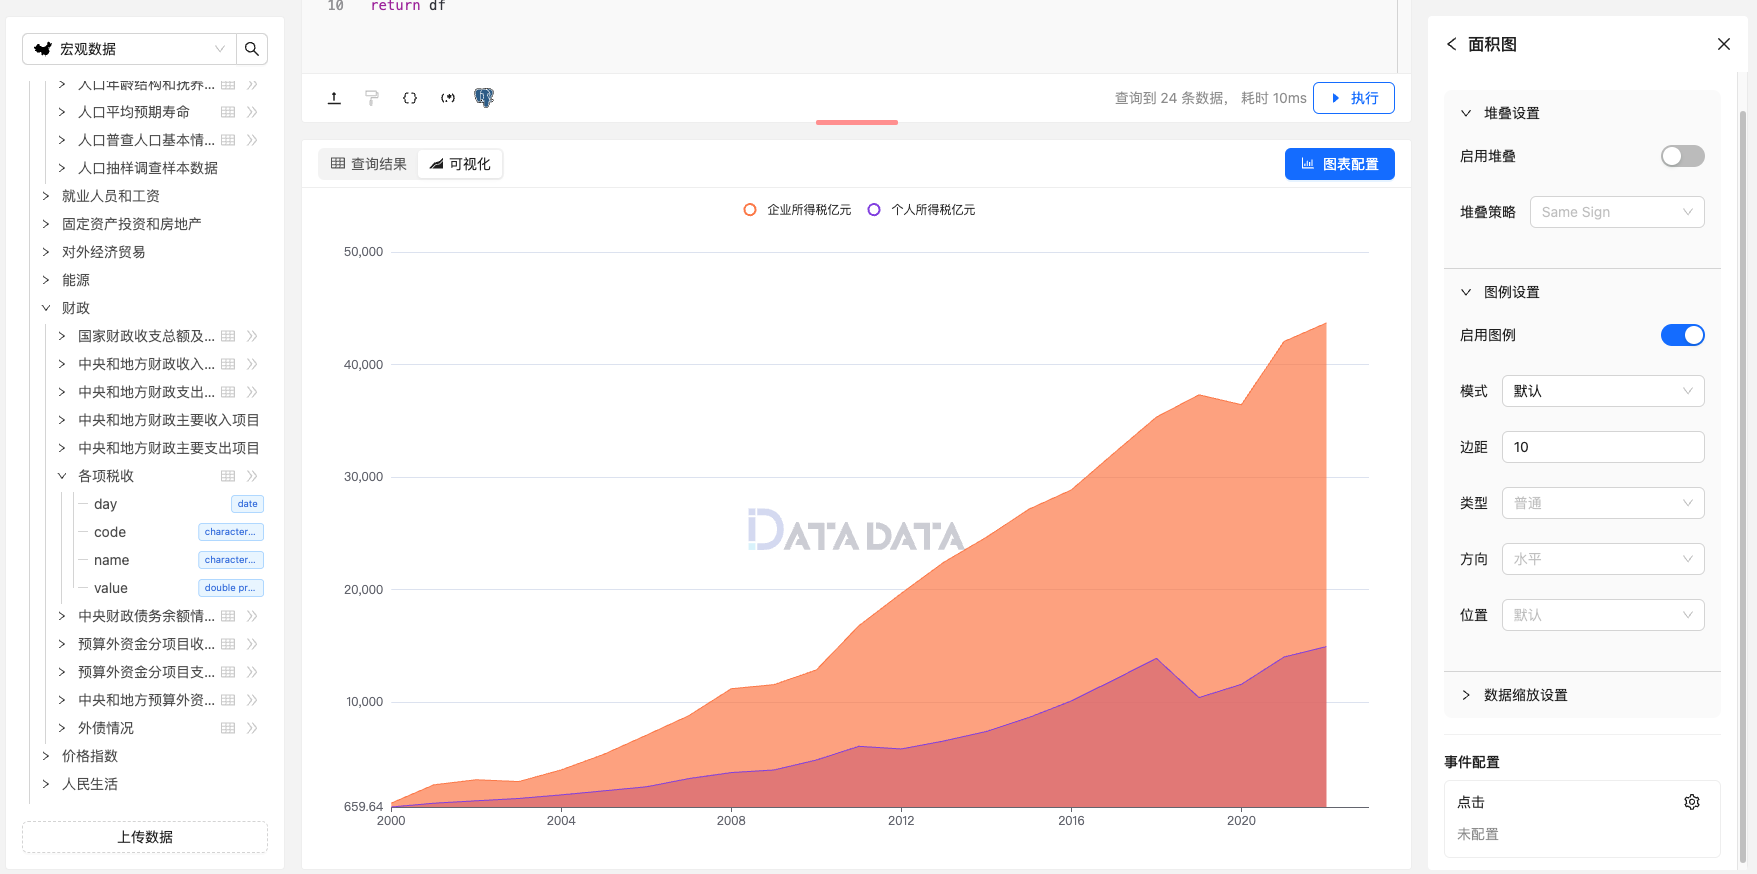Click table icon on 预算外资金分项目支 row
This screenshot has height=874, width=1757.
pos(228,672)
